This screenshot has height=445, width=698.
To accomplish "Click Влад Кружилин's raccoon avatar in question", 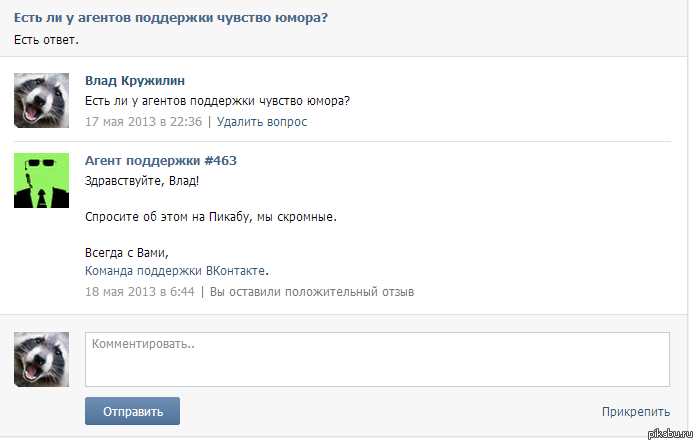I will [41, 100].
